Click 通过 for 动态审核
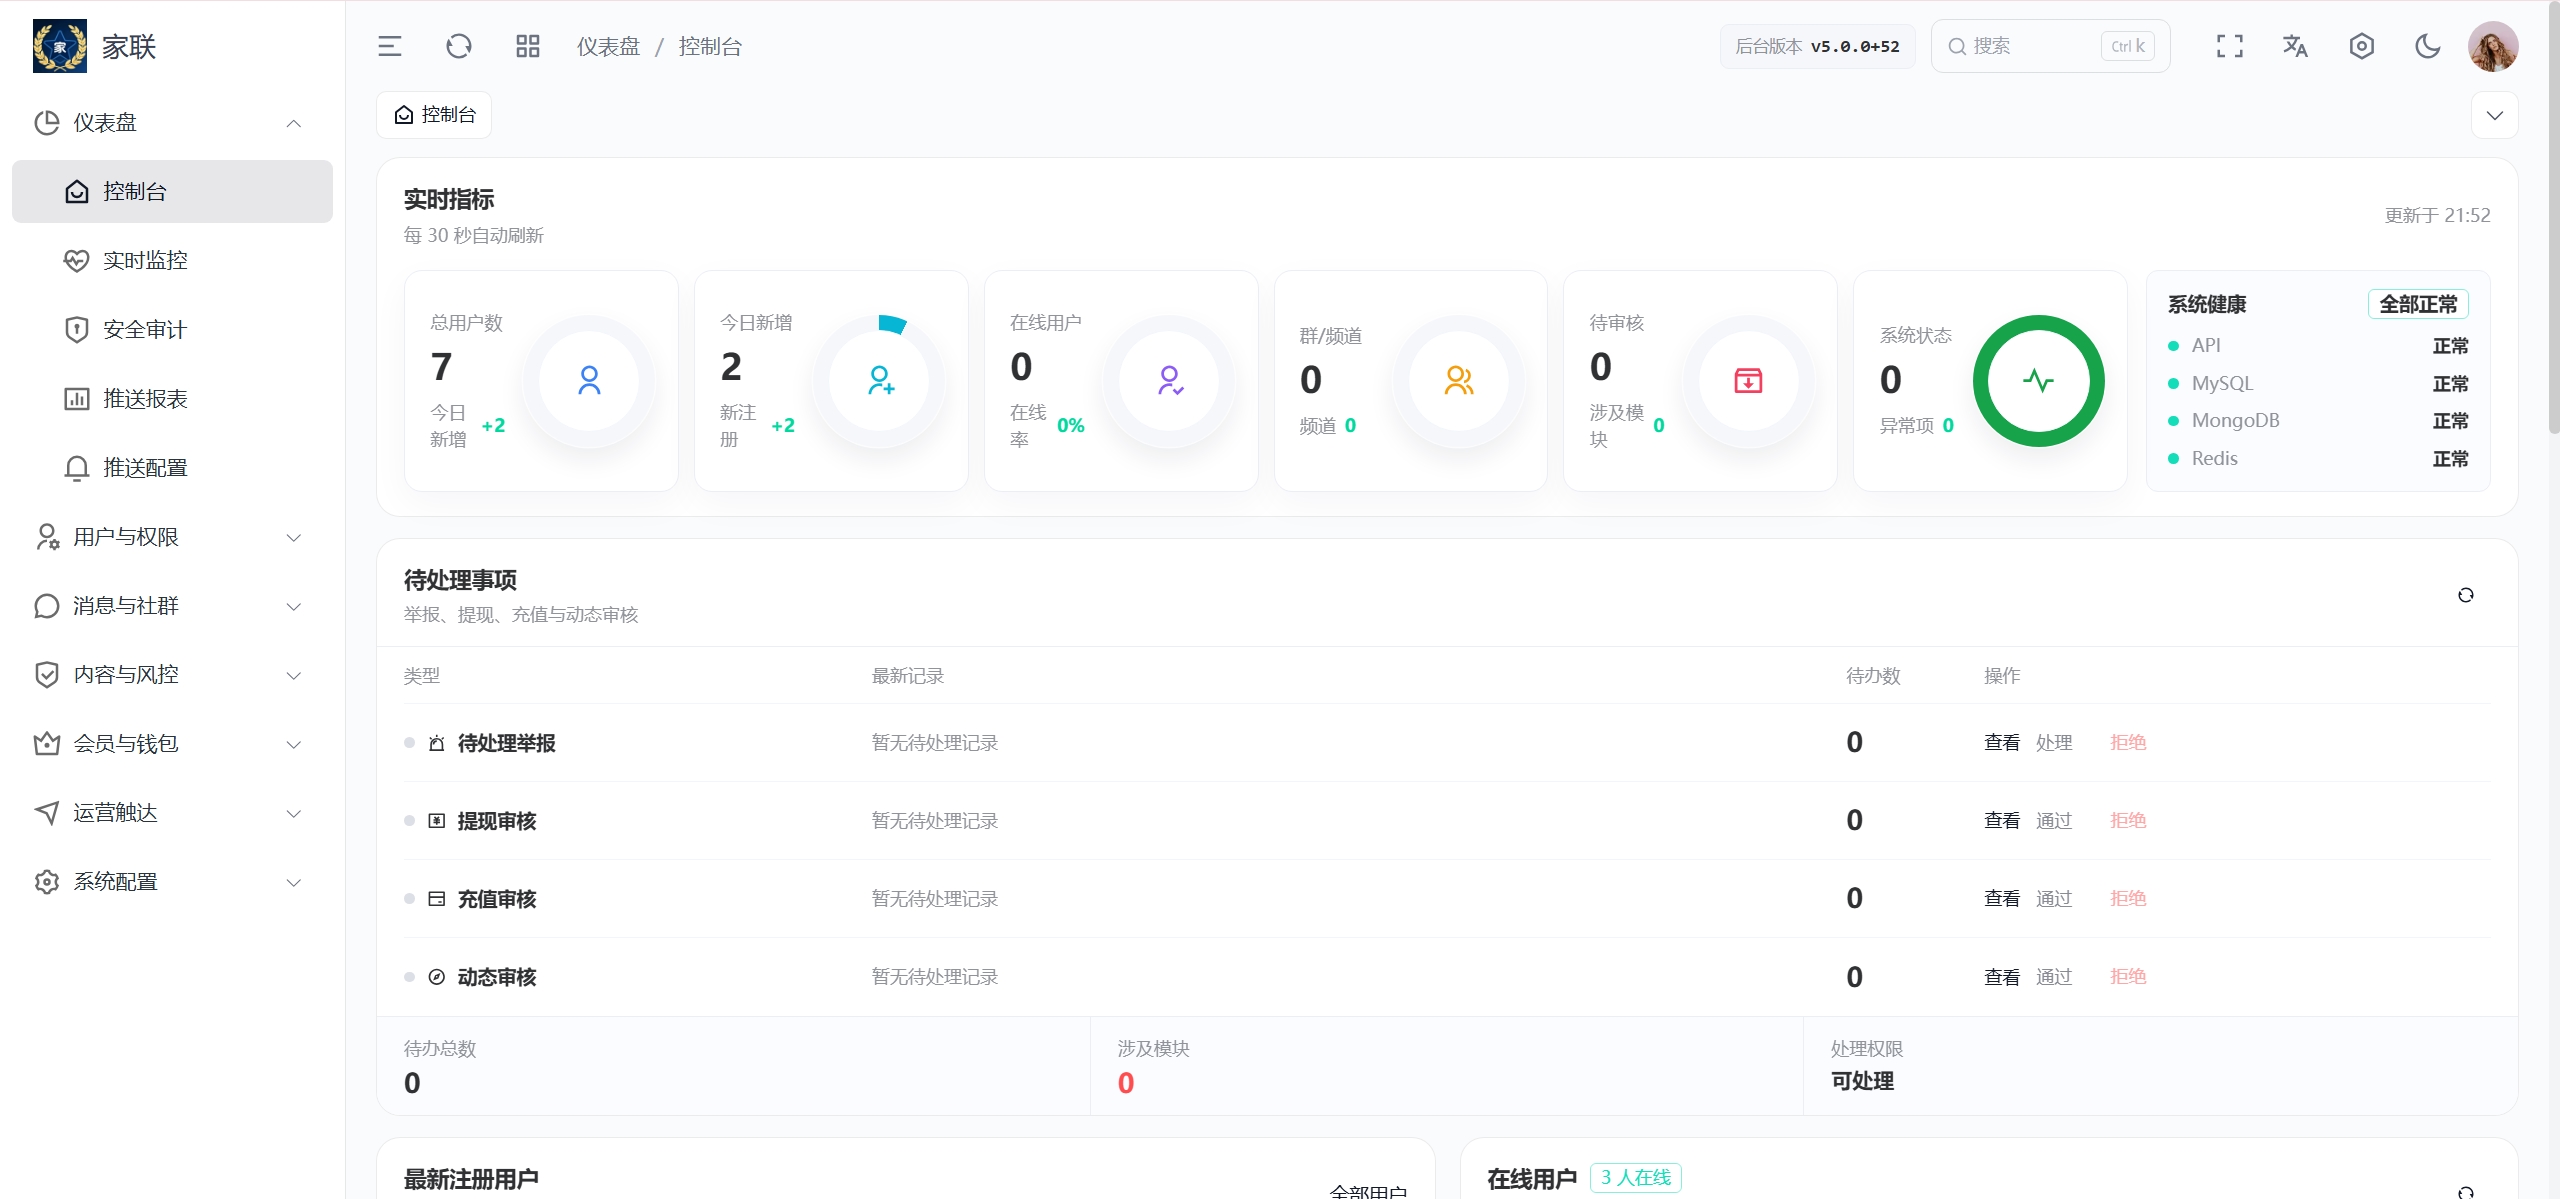This screenshot has height=1199, width=2560. click(x=2054, y=977)
